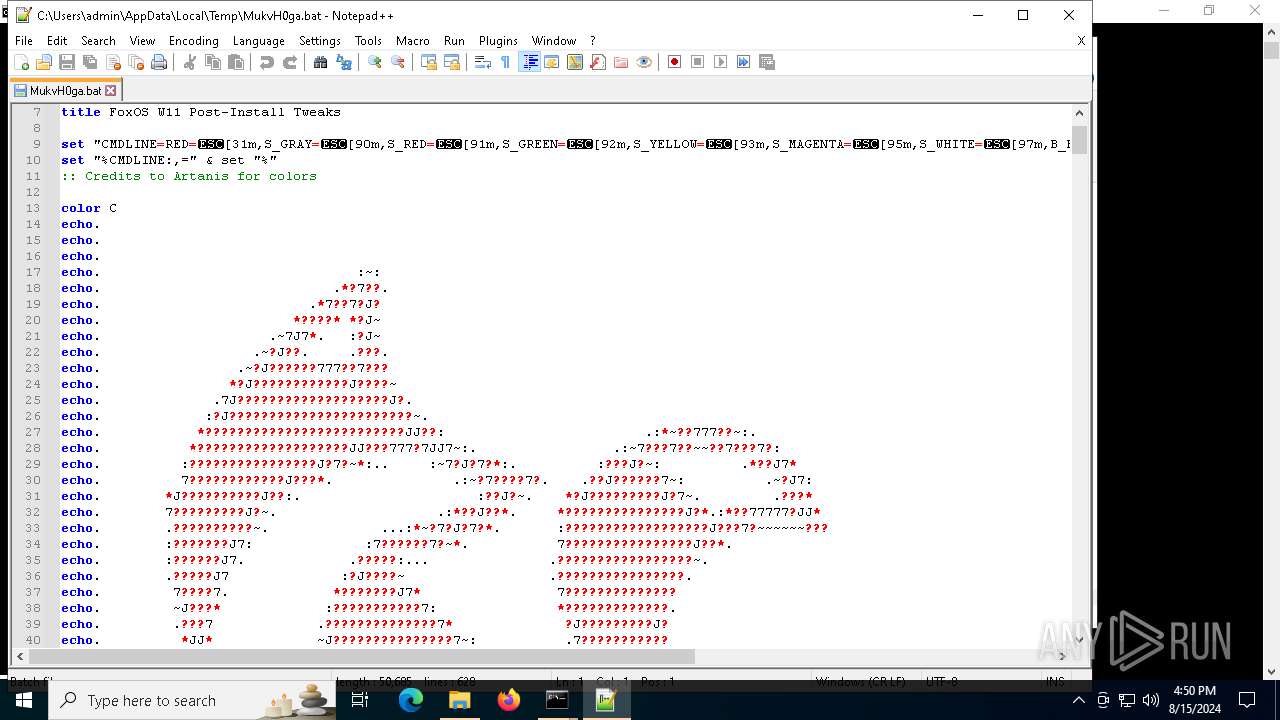This screenshot has width=1280, height=720.
Task: Click the editor's scroll down arrow
Action: tap(1079, 640)
